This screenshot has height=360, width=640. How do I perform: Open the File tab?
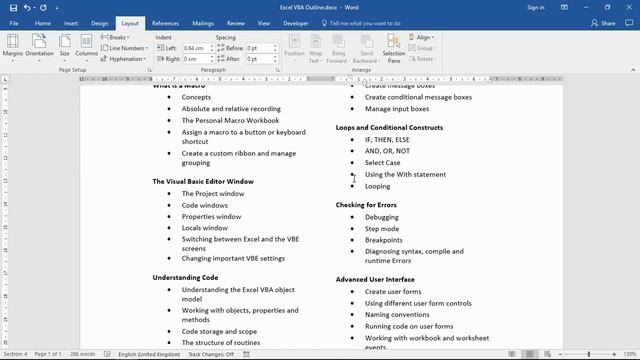tap(14, 23)
